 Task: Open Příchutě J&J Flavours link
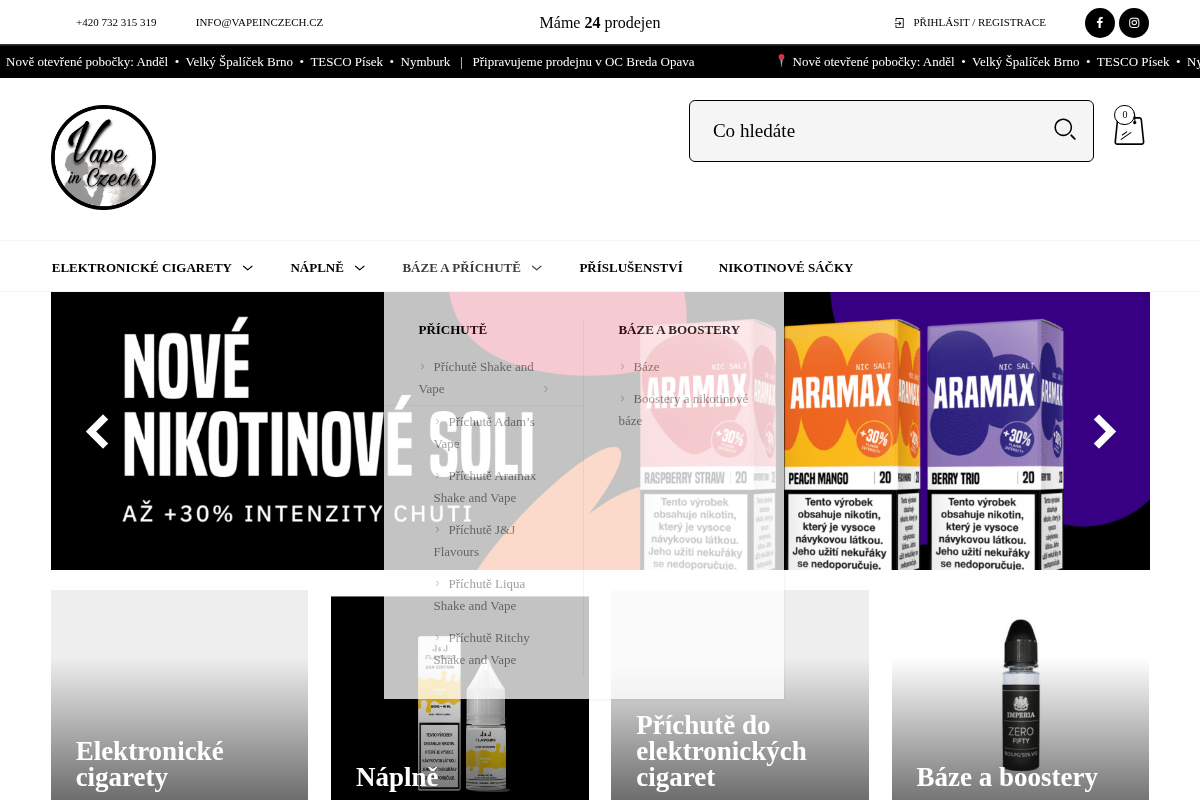[x=475, y=541]
